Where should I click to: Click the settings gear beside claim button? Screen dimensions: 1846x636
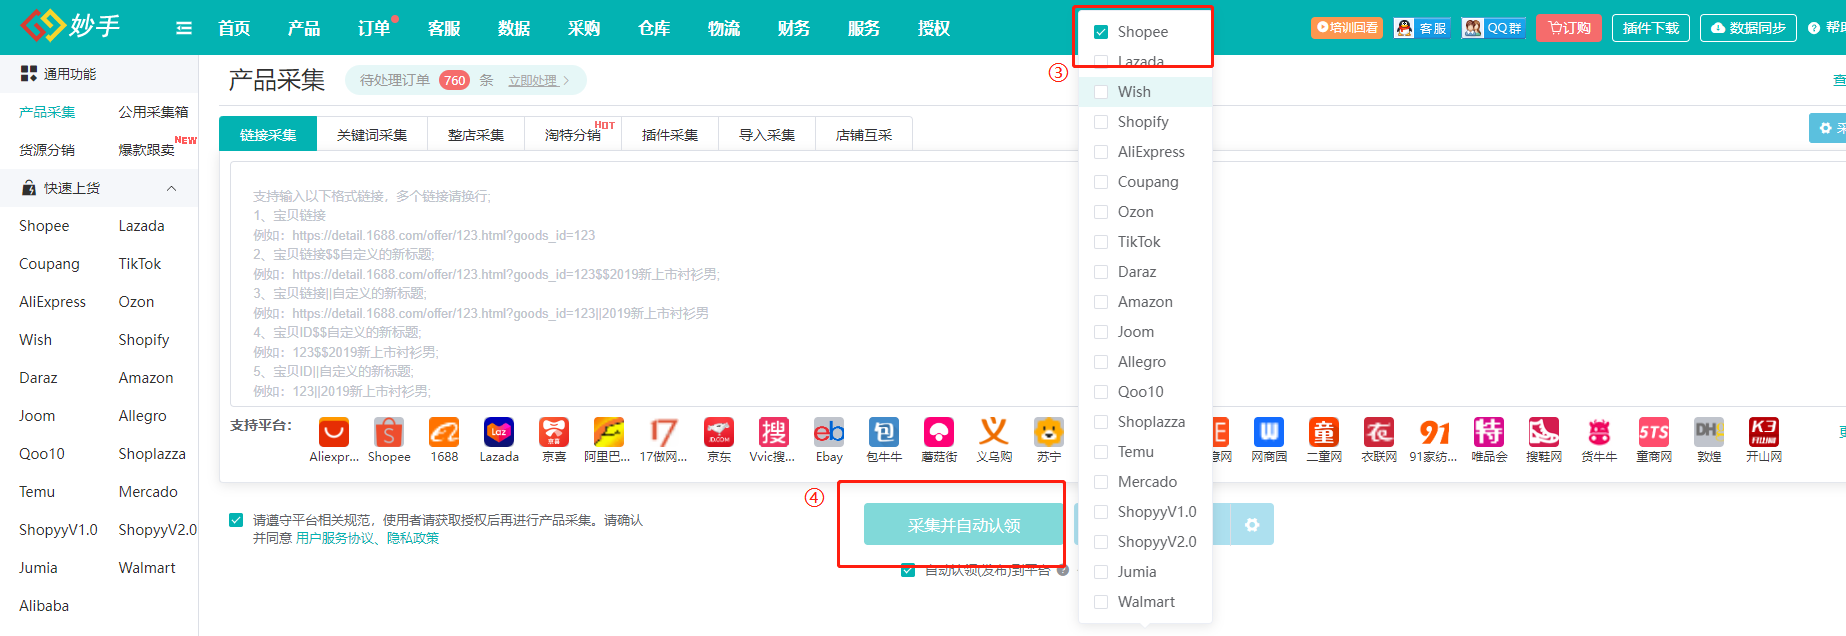tap(1252, 524)
